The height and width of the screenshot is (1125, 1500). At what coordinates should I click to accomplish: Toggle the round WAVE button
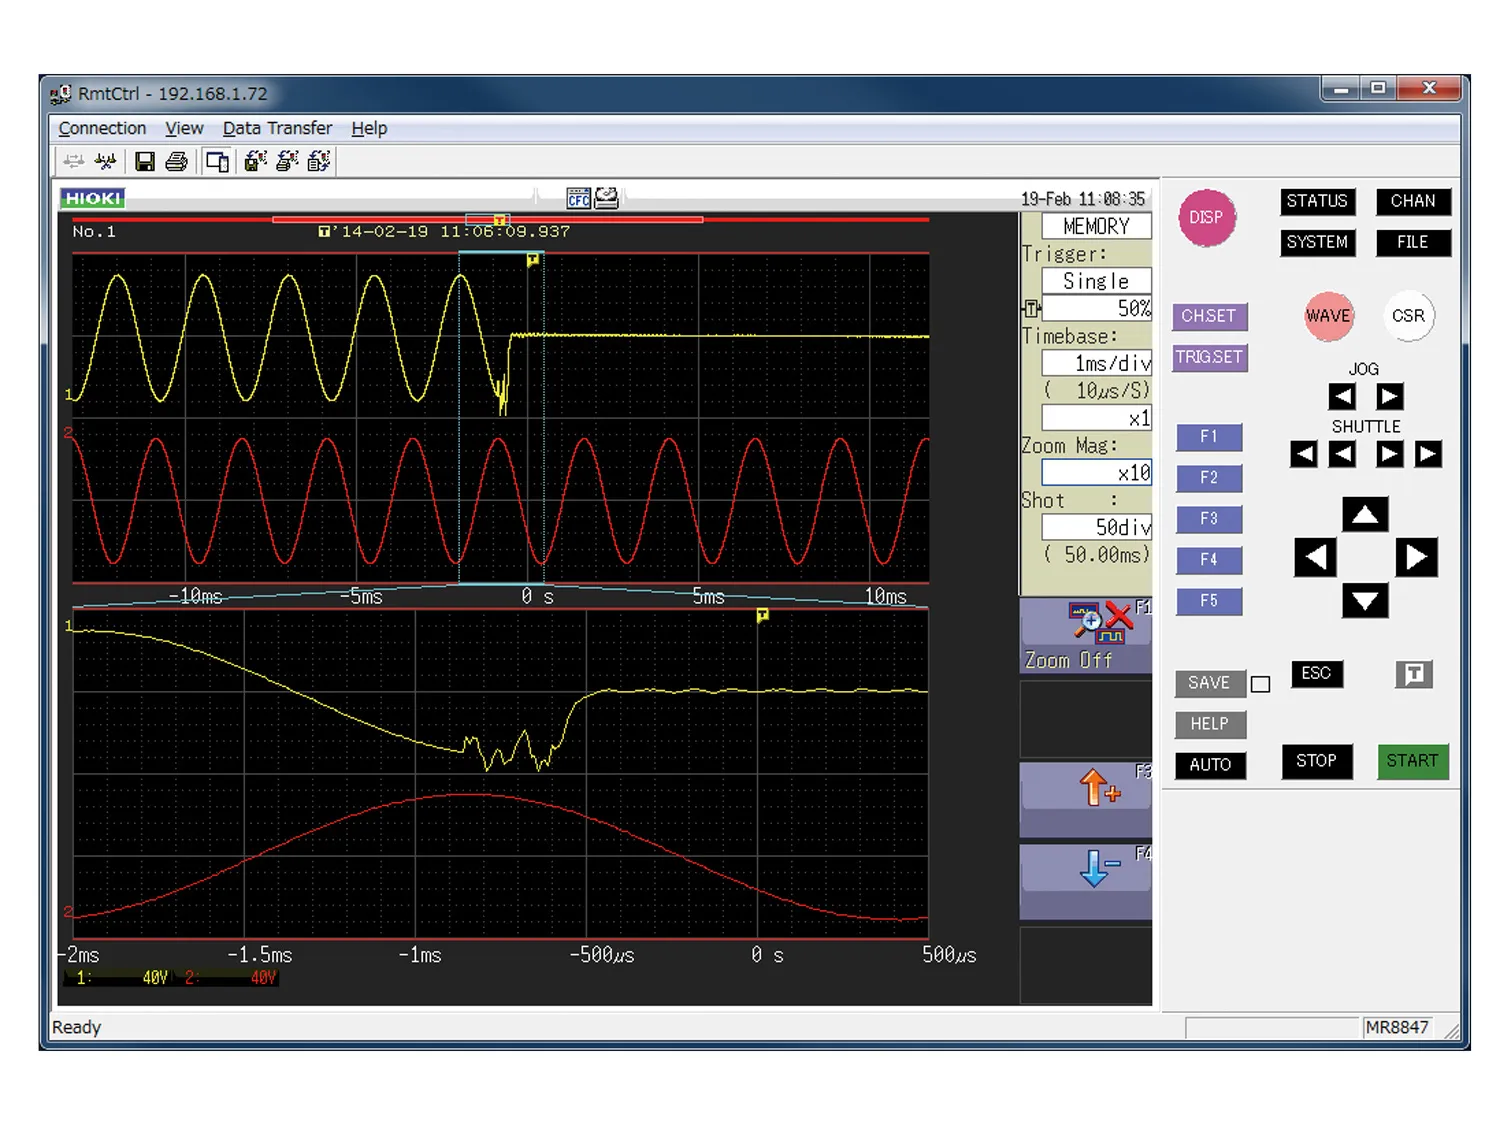1328,316
